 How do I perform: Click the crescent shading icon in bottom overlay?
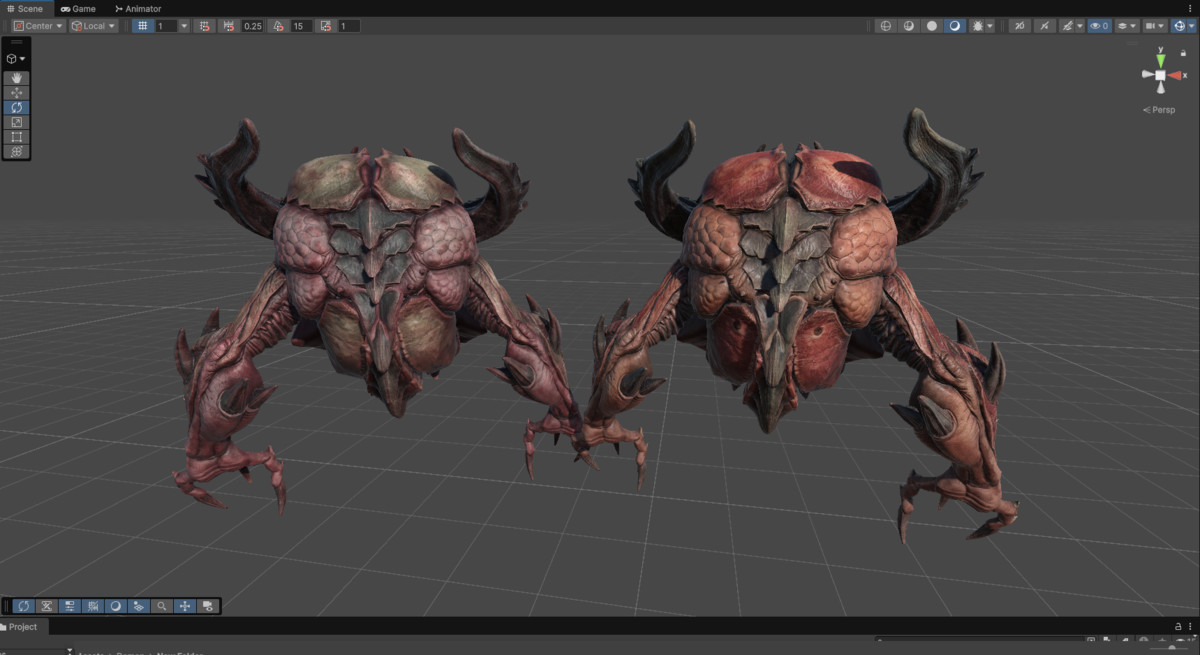click(116, 606)
